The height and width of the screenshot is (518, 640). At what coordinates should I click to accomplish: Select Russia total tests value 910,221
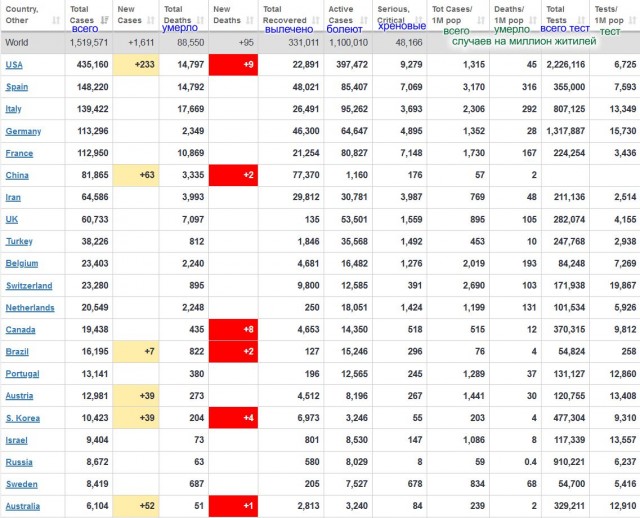point(569,462)
